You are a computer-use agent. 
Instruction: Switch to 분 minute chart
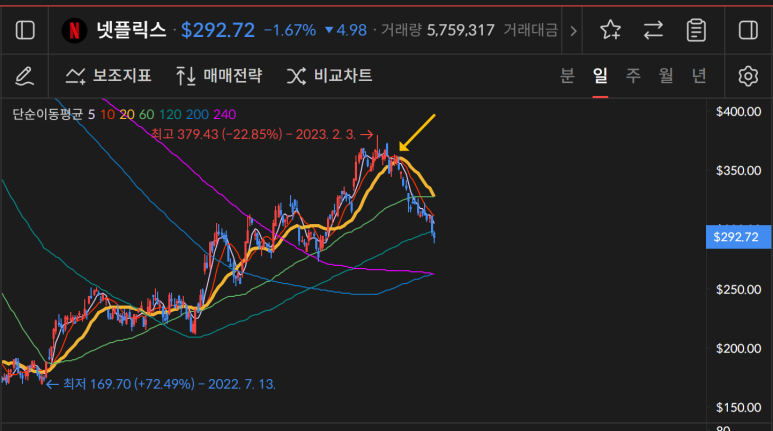(567, 76)
